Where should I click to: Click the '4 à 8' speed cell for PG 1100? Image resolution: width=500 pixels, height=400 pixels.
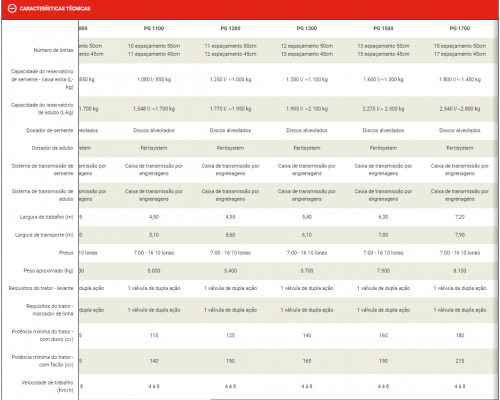pos(154,386)
